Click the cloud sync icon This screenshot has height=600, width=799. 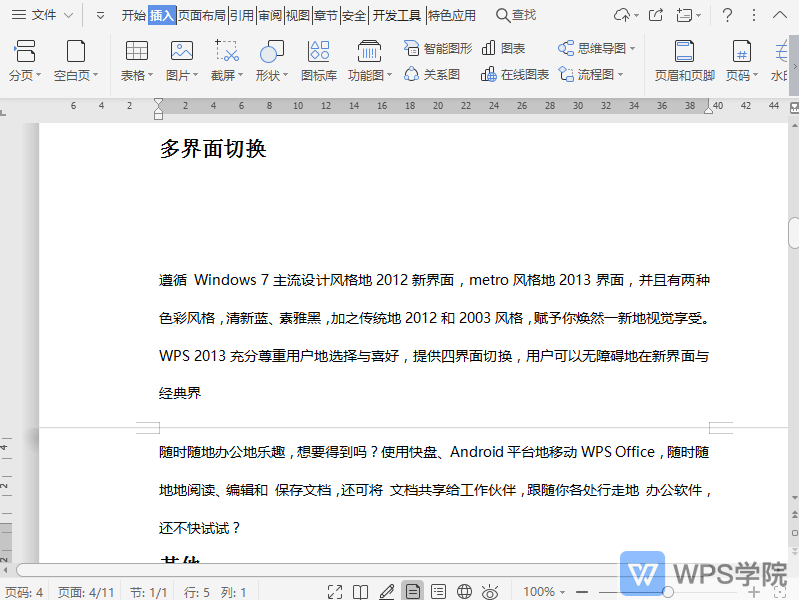pos(622,15)
